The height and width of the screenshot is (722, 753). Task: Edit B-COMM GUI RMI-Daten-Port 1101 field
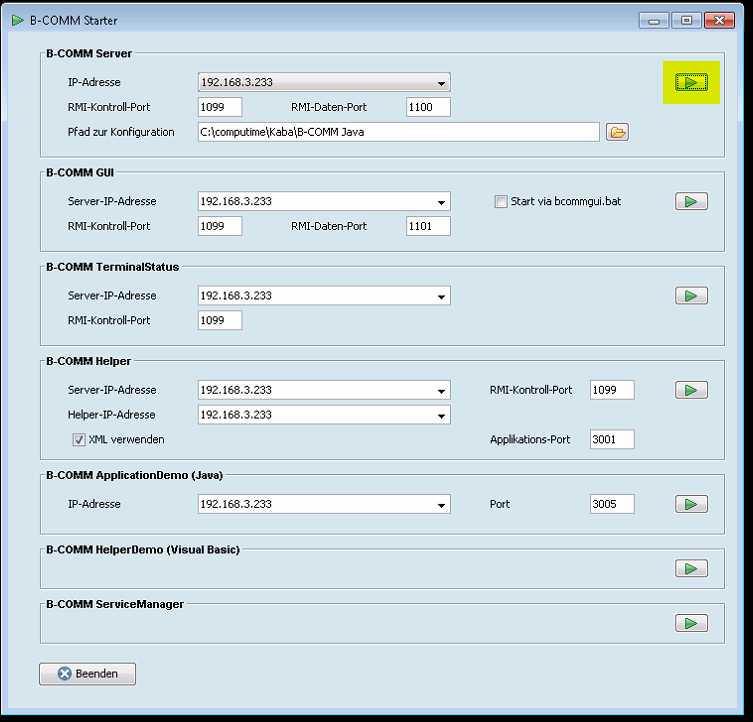click(428, 226)
